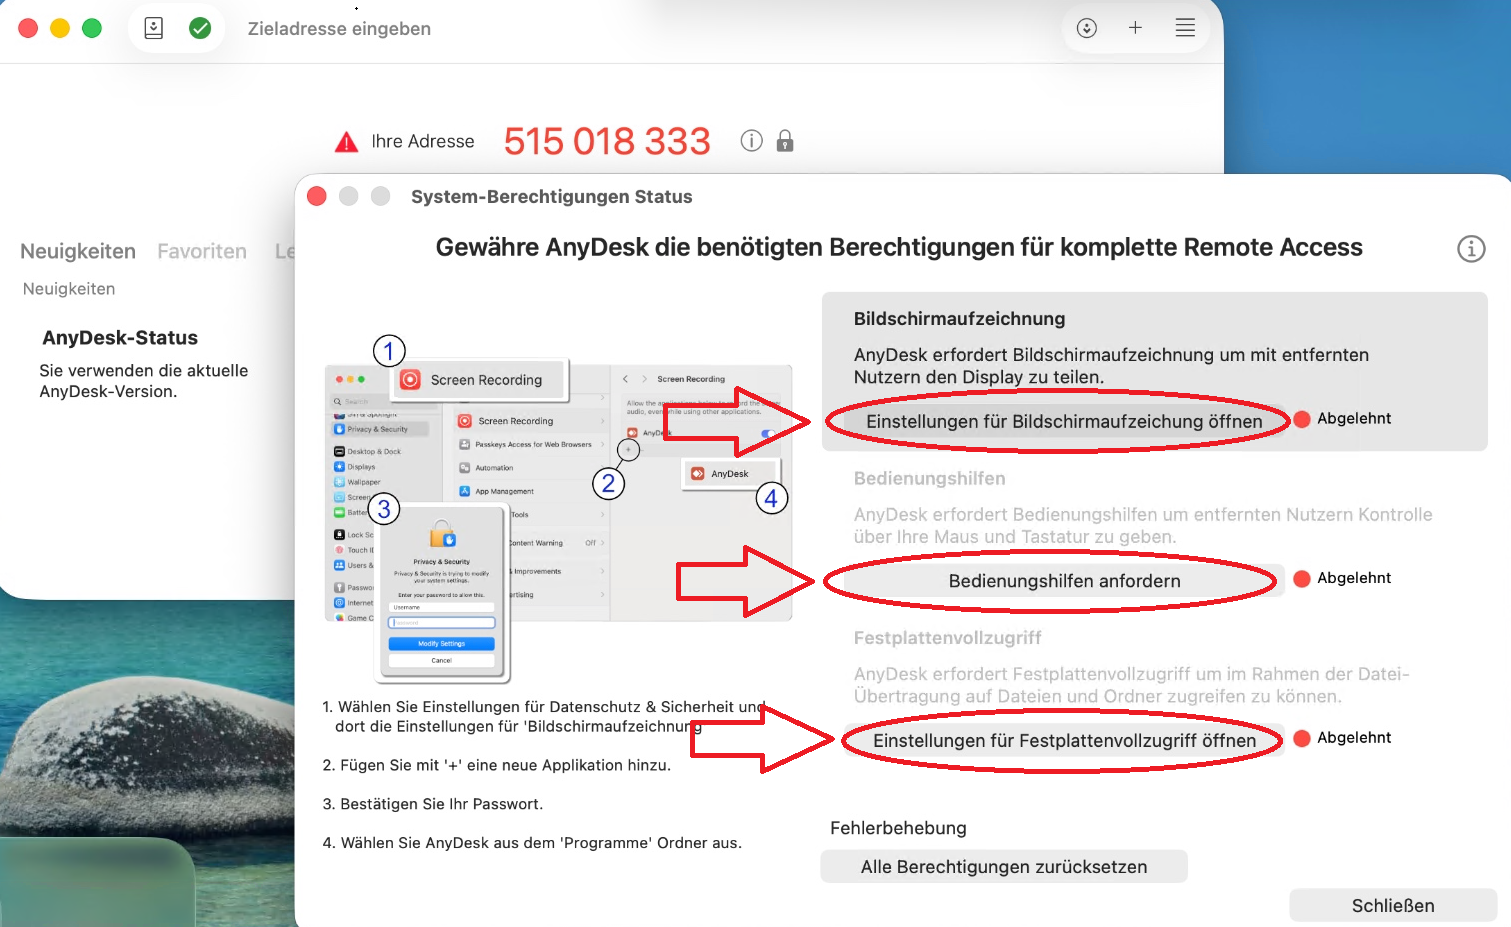Click Alle Berechtigungen zurücksetzen button
This screenshot has height=927, width=1511.
tap(1004, 867)
